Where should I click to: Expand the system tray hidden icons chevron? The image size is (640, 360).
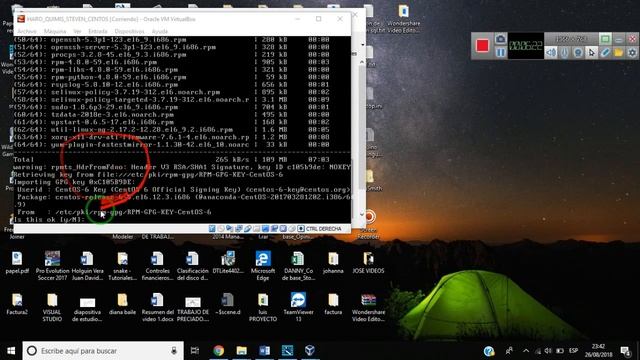click(526, 351)
